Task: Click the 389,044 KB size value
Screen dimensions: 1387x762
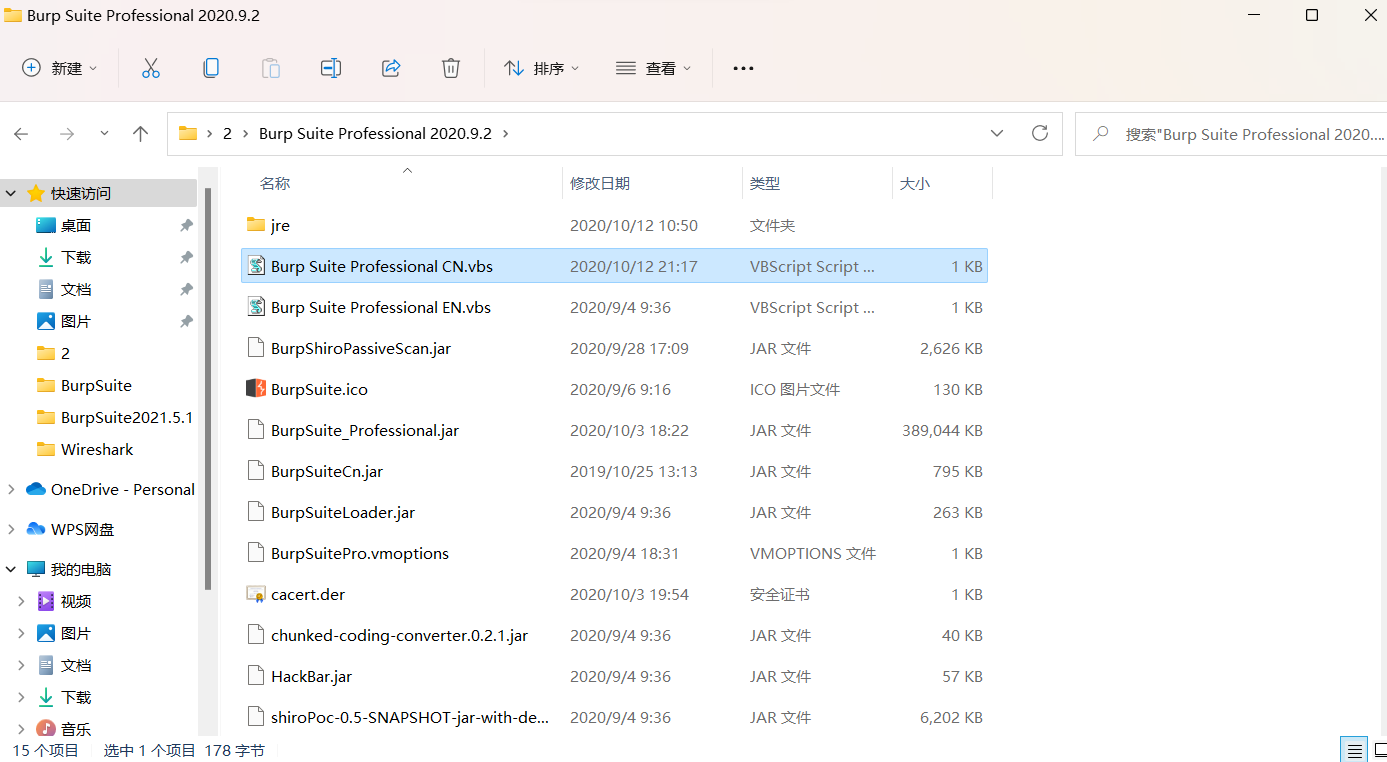Action: click(x=942, y=431)
